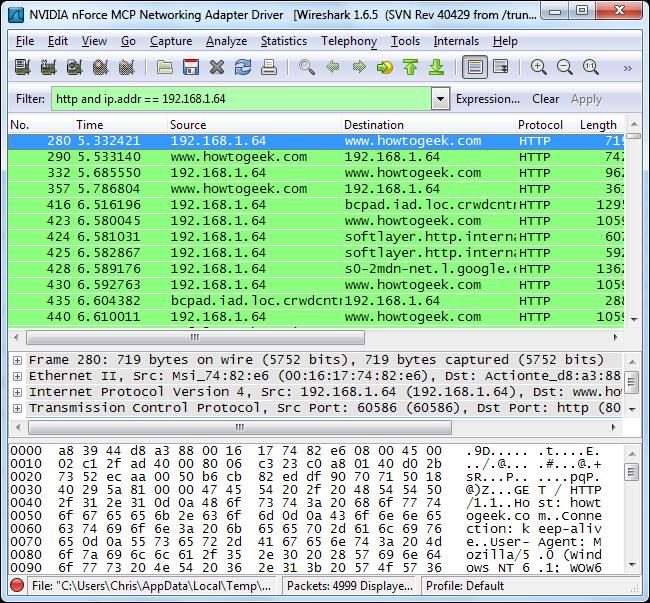Expand Transmission Control Protocol row
650x603 pixels.
17,408
